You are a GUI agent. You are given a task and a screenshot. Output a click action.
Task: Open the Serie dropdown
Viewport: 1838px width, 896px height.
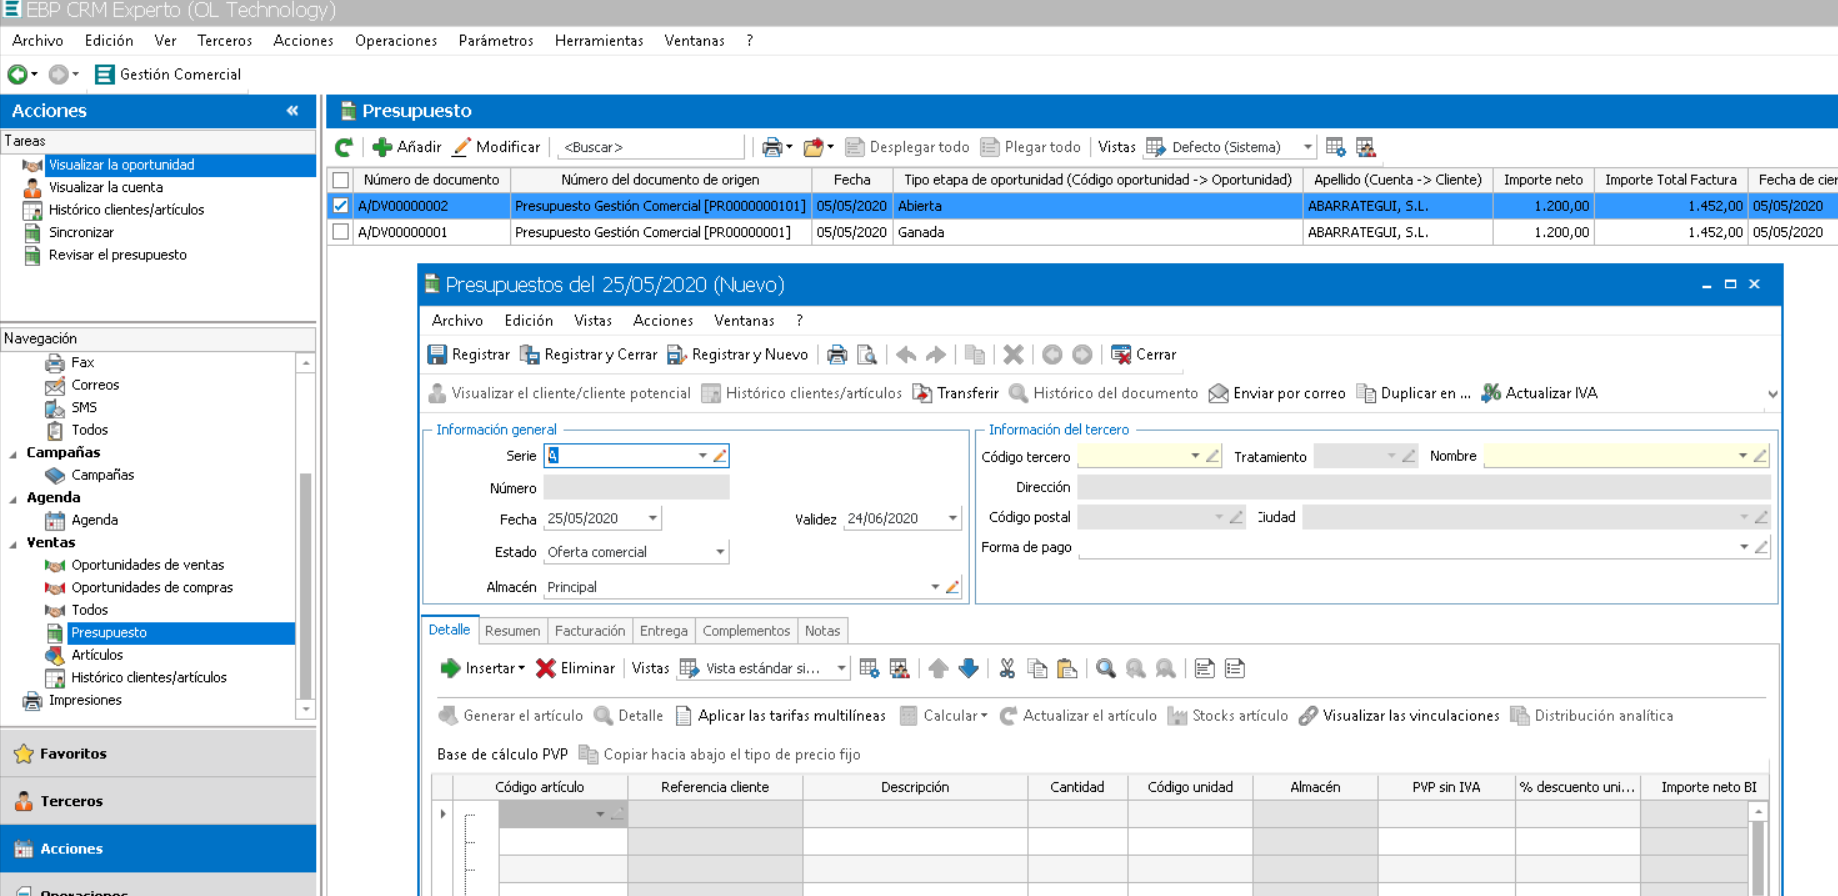tap(702, 455)
